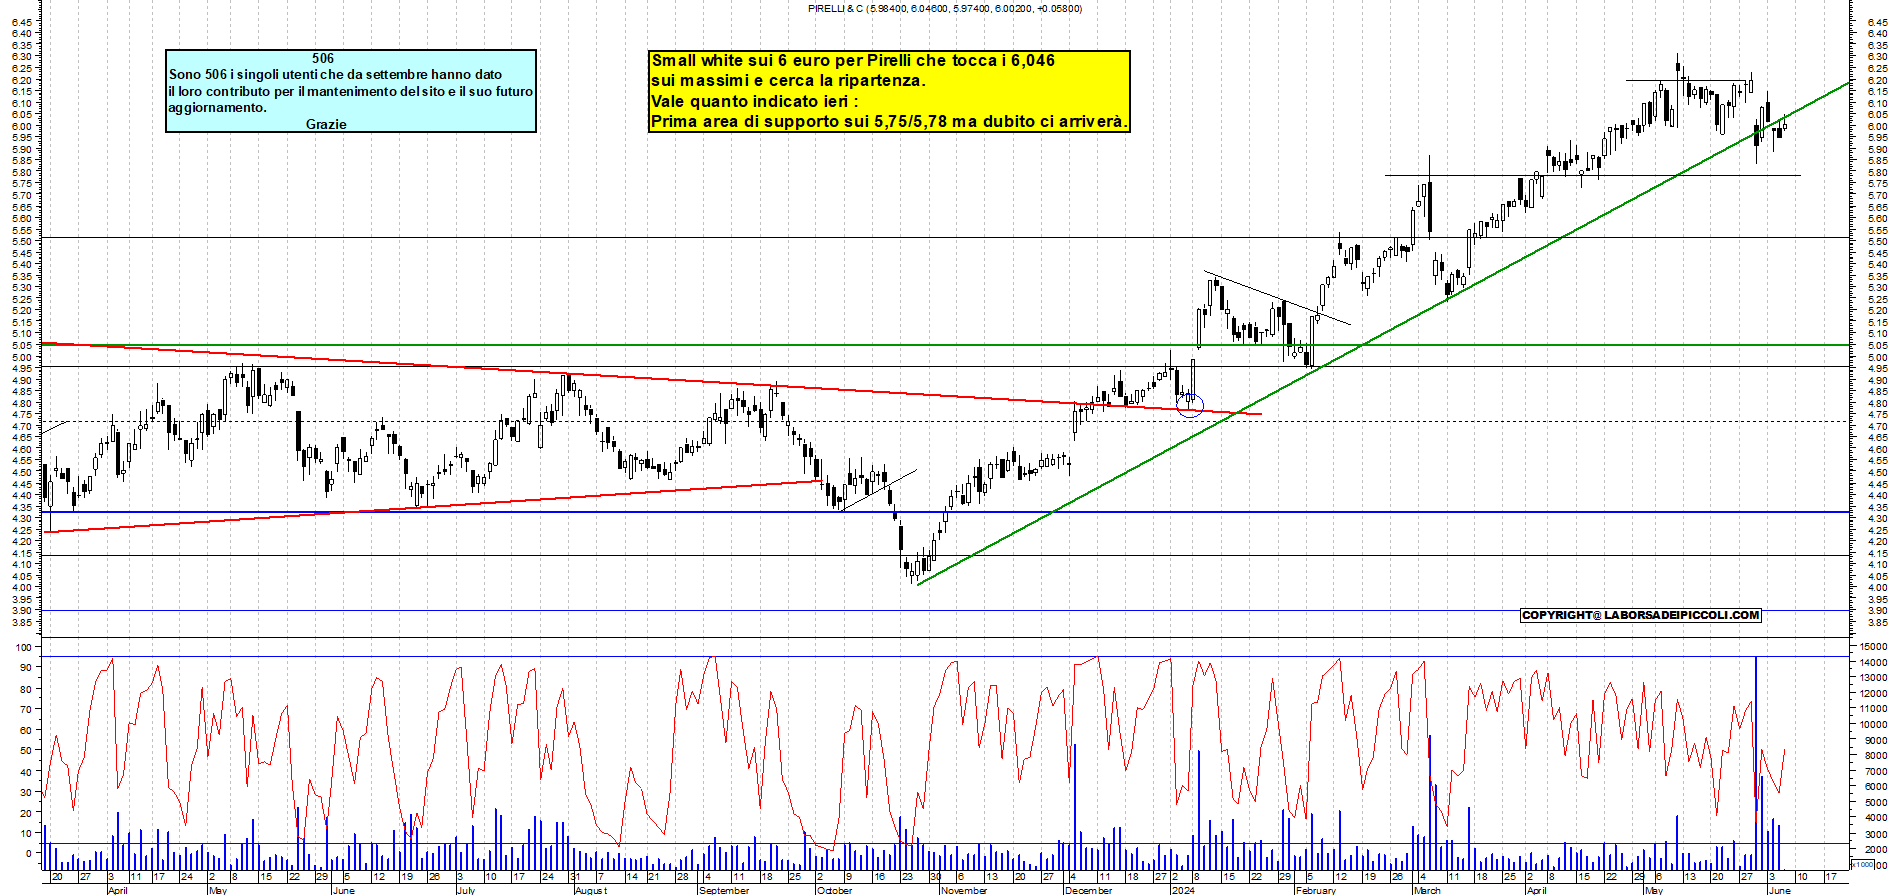Click 'Prima area di supporto sui 5,75/5,78' line
This screenshot has height=895, width=1890.
point(889,122)
